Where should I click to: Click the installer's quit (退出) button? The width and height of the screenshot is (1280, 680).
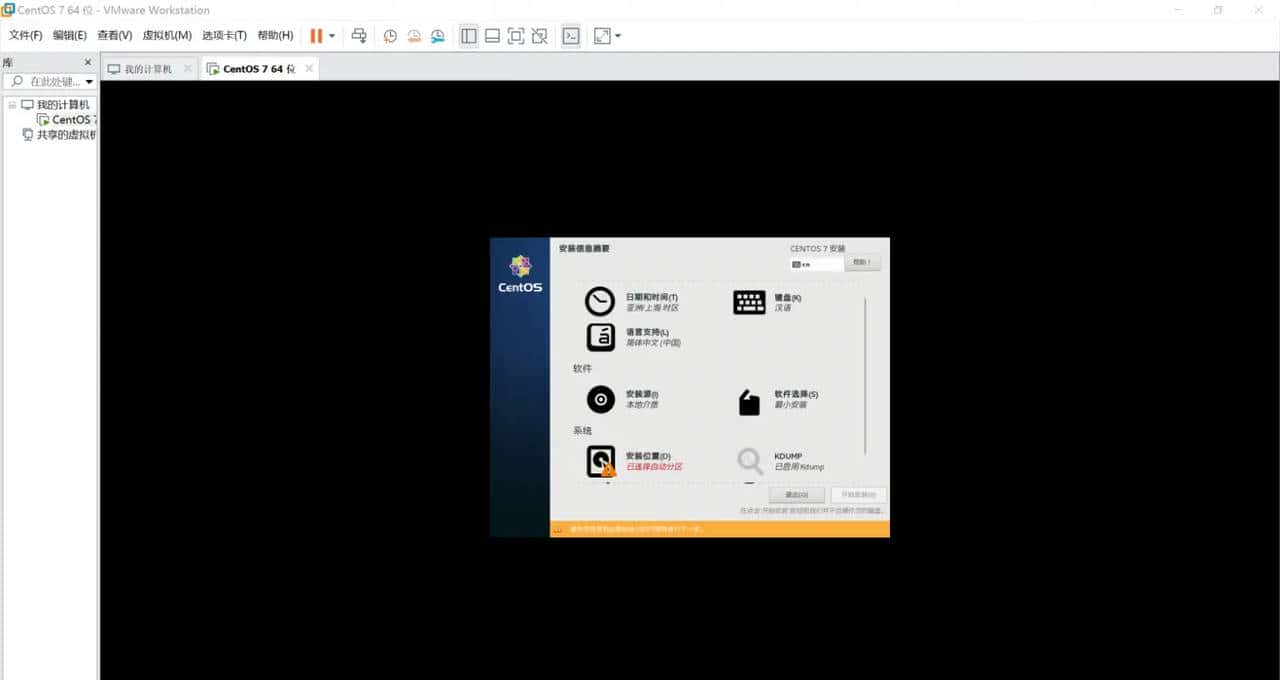click(796, 495)
